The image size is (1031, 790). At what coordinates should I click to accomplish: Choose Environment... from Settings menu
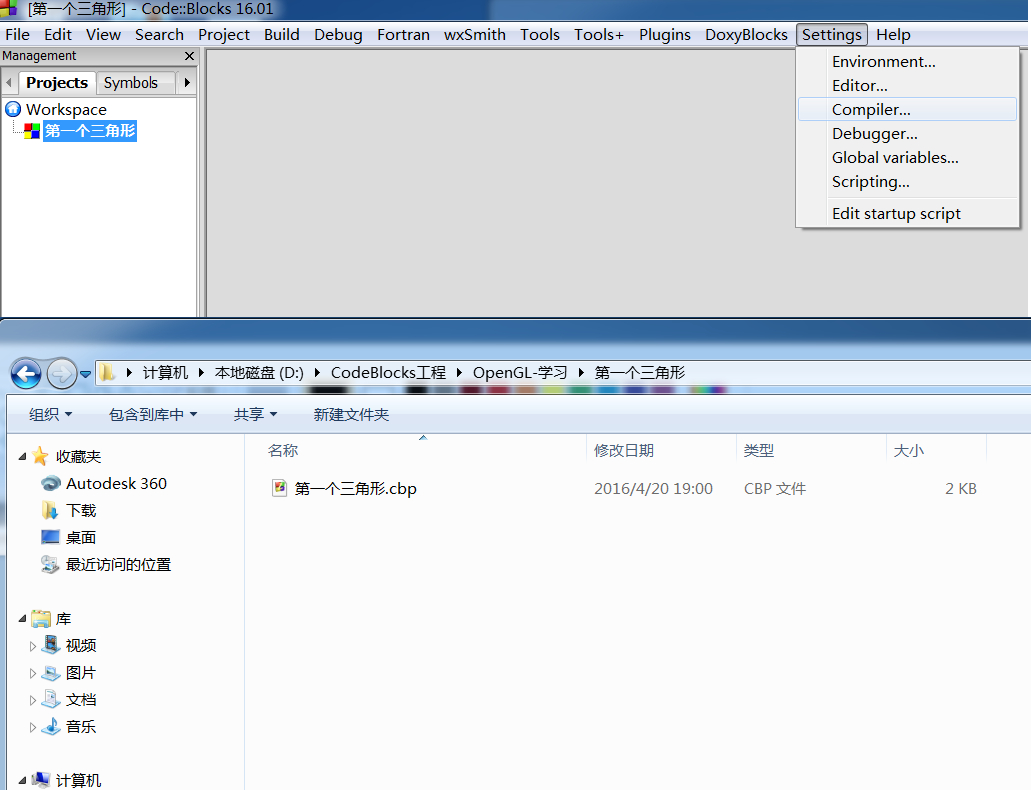907,61
